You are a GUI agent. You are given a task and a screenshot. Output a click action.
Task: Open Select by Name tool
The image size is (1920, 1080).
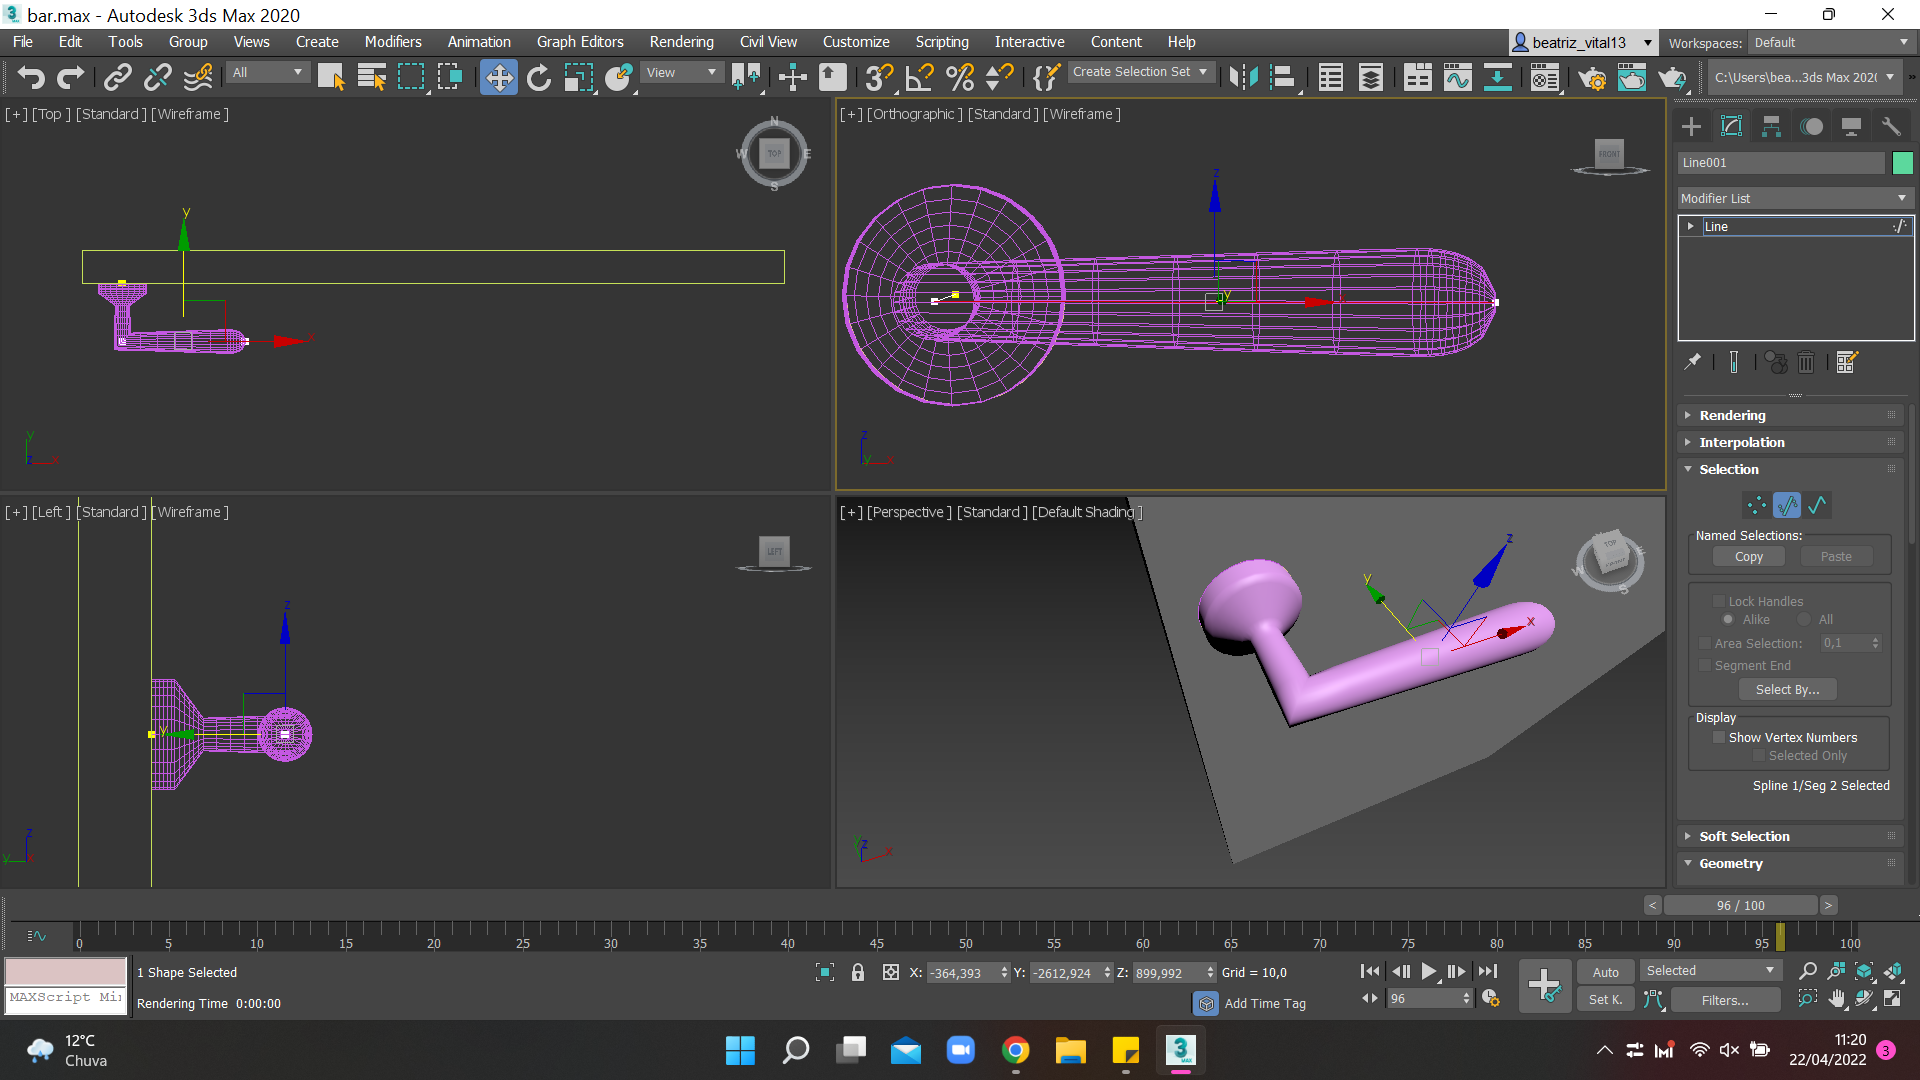coord(371,77)
